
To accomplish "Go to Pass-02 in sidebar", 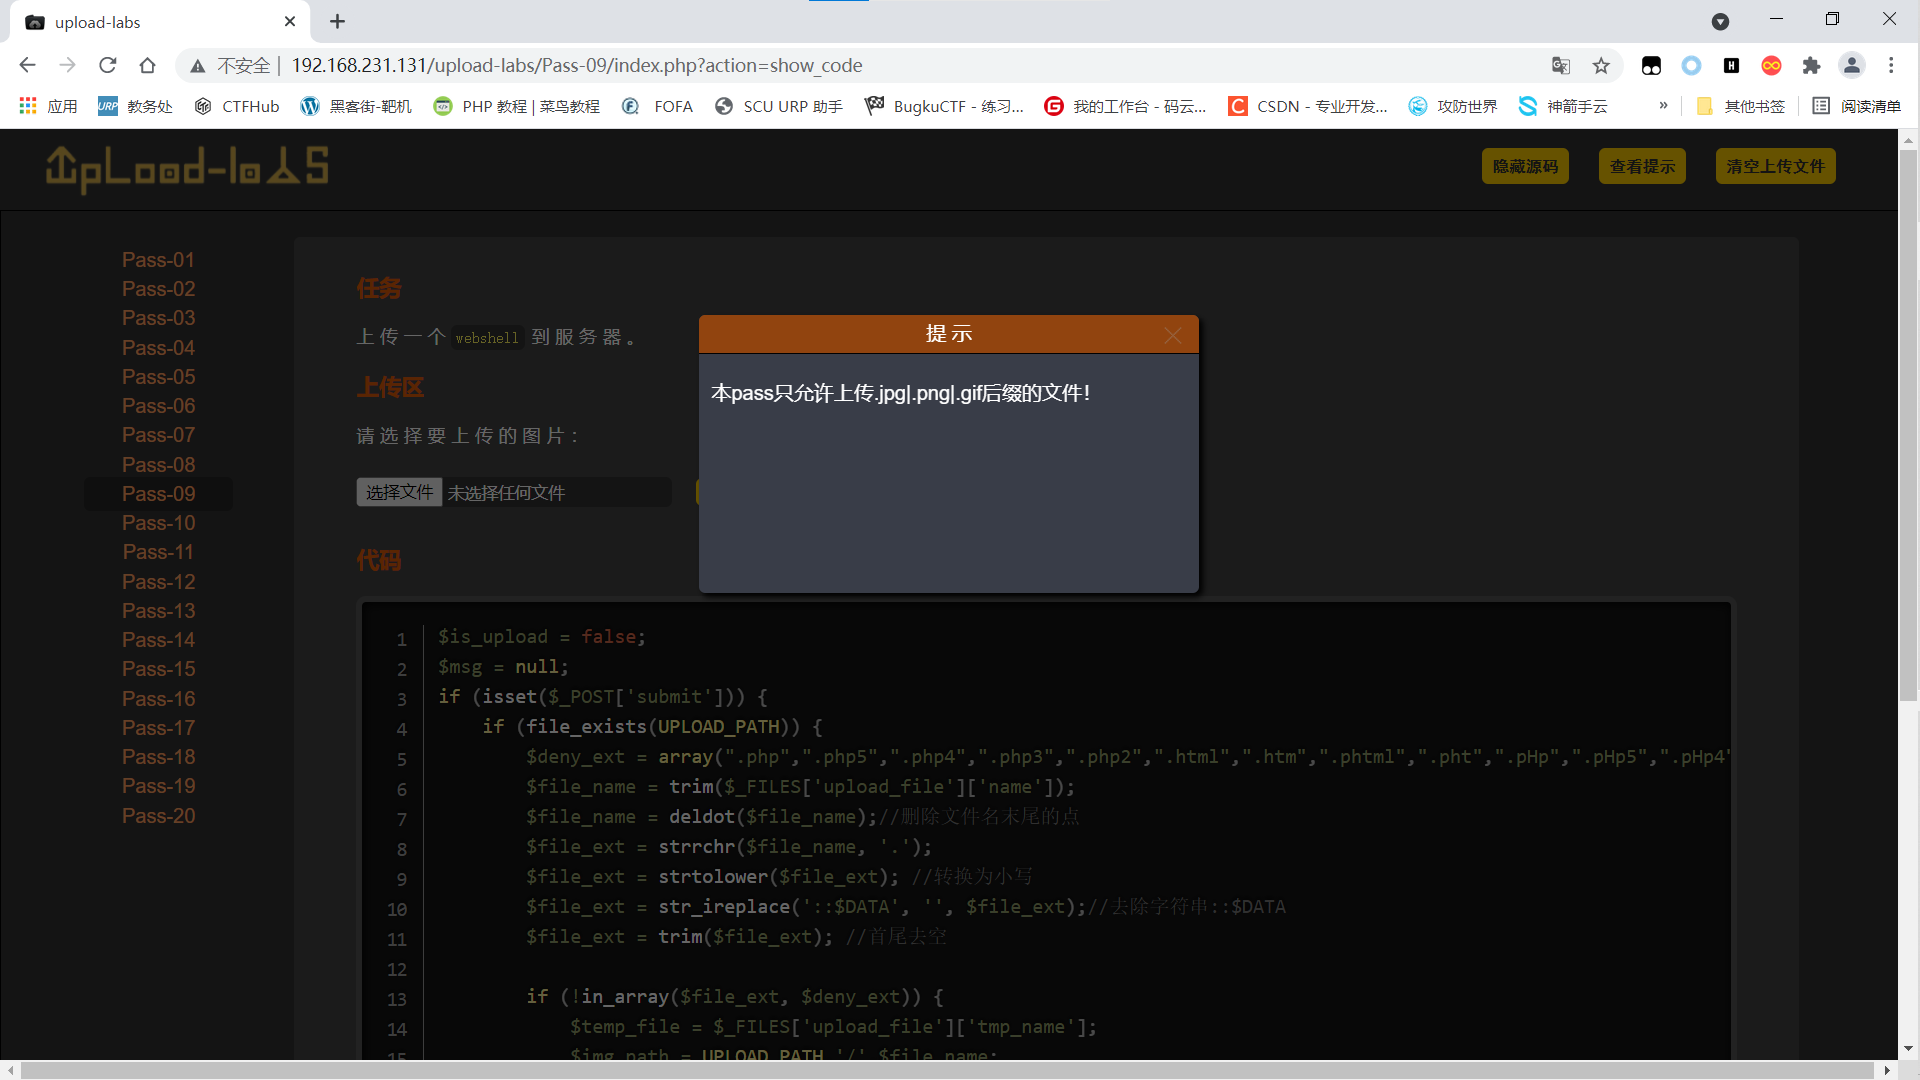I will pyautogui.click(x=158, y=289).
